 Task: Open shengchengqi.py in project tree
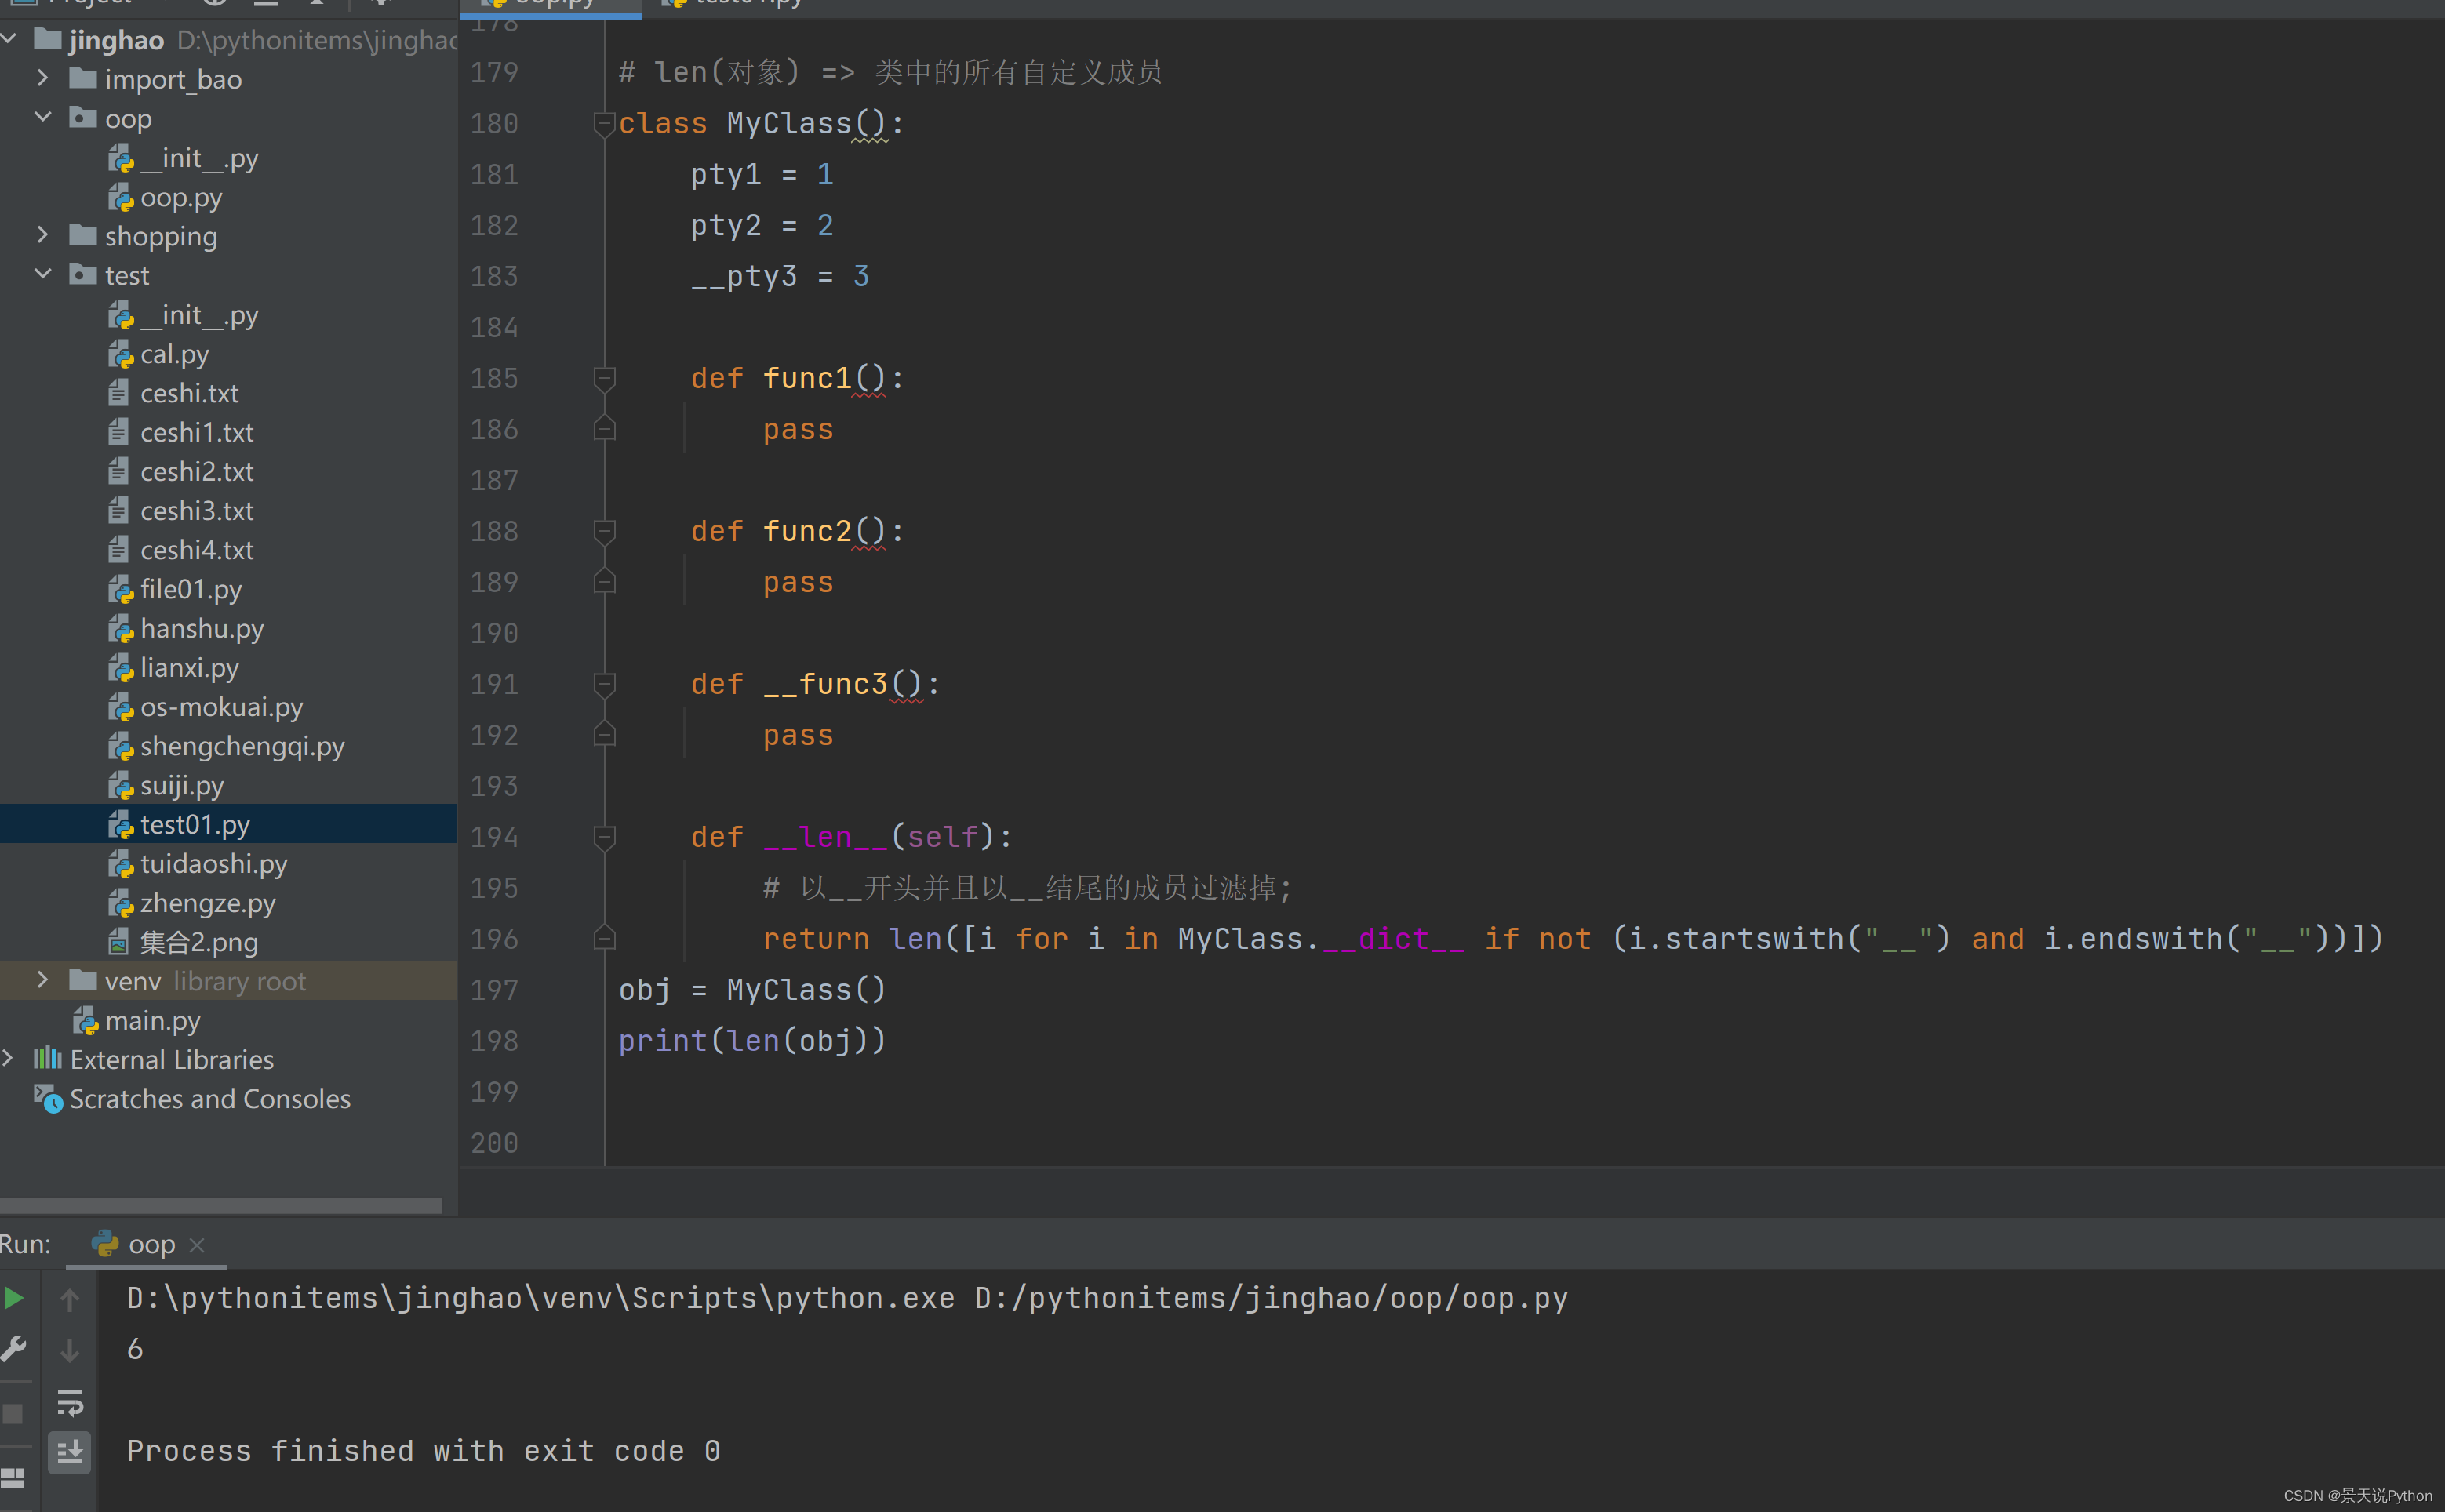(242, 746)
